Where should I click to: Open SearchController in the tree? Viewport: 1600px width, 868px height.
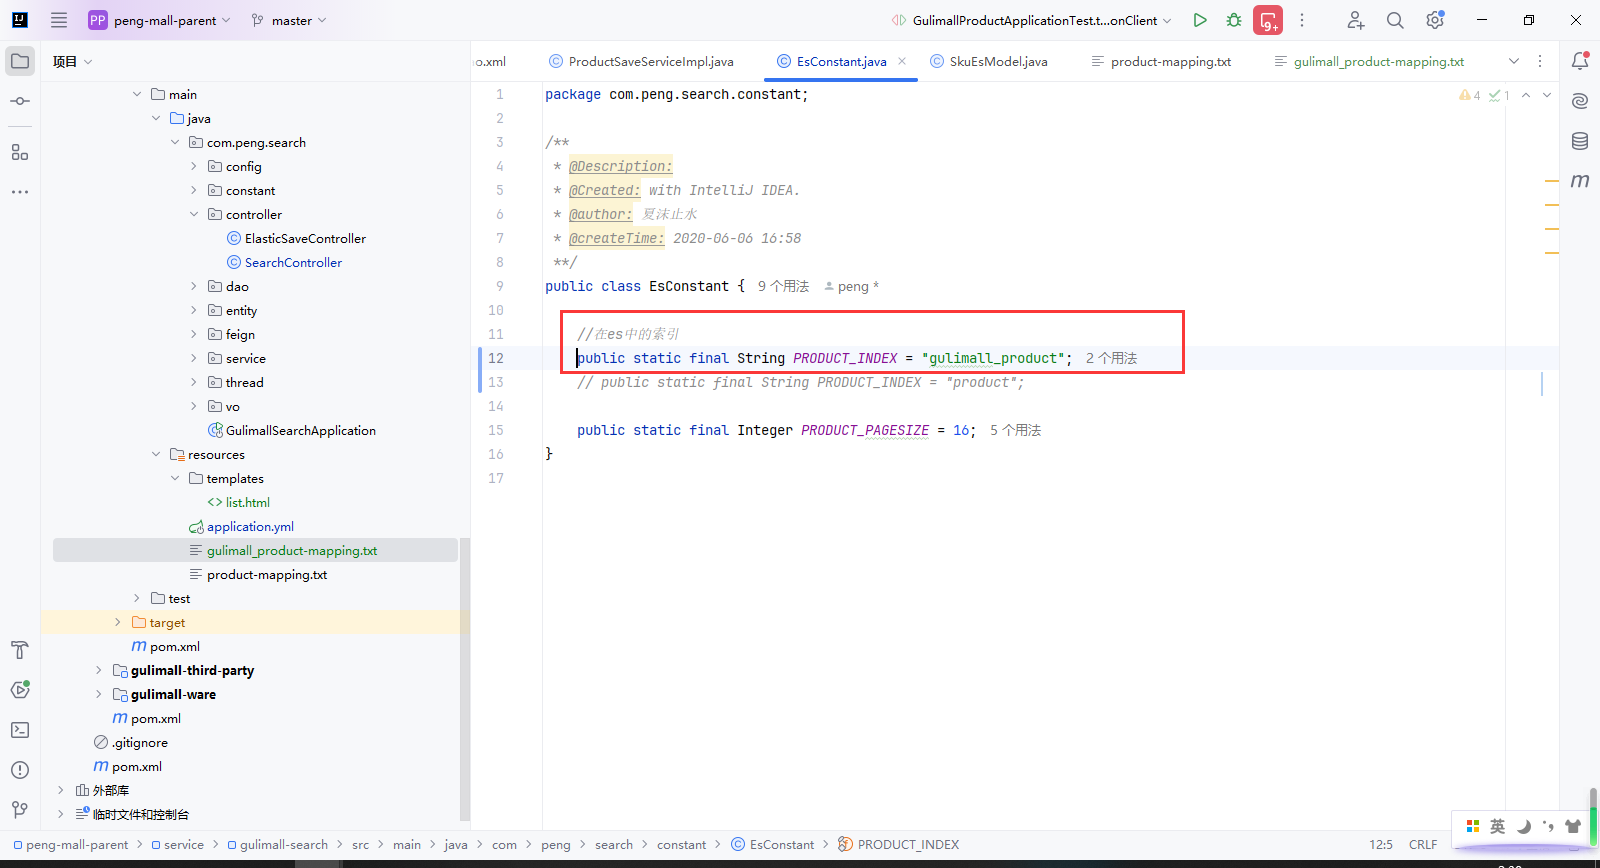293,262
